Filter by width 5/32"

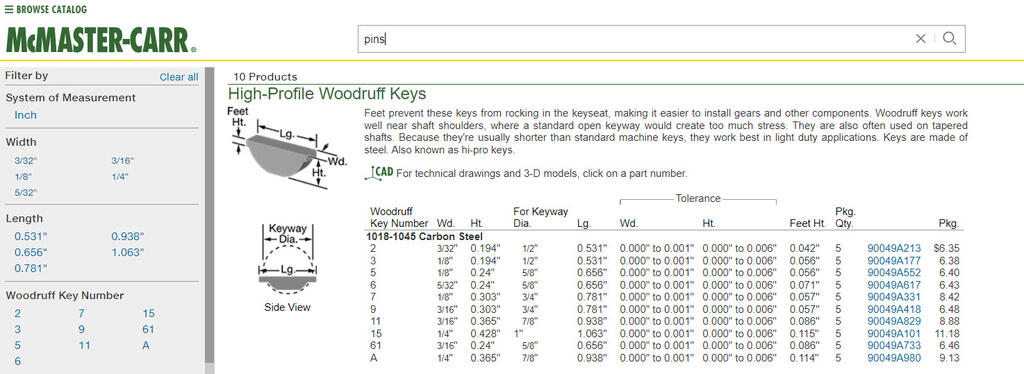pyautogui.click(x=25, y=193)
